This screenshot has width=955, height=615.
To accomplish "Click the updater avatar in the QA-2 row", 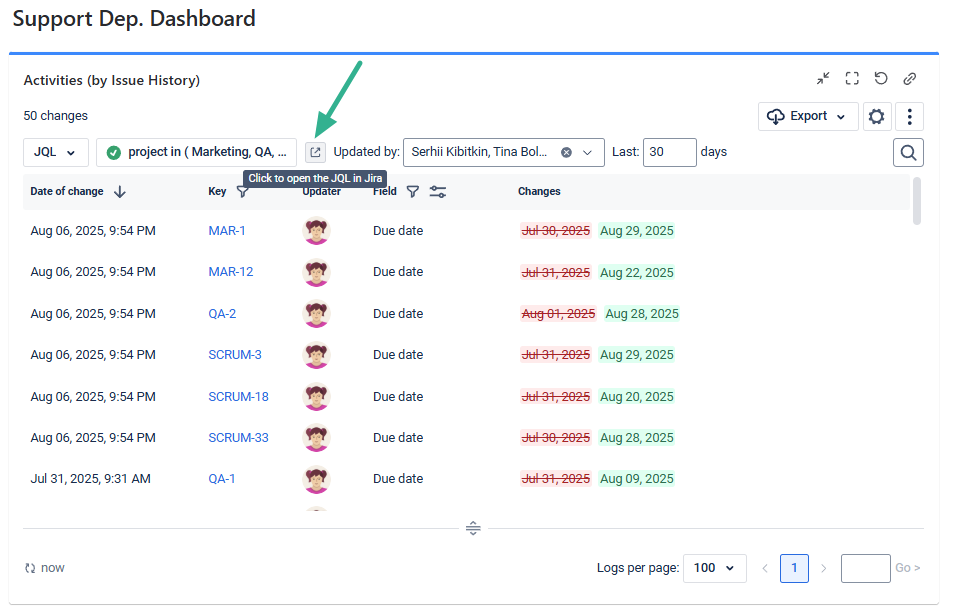I will pyautogui.click(x=316, y=314).
